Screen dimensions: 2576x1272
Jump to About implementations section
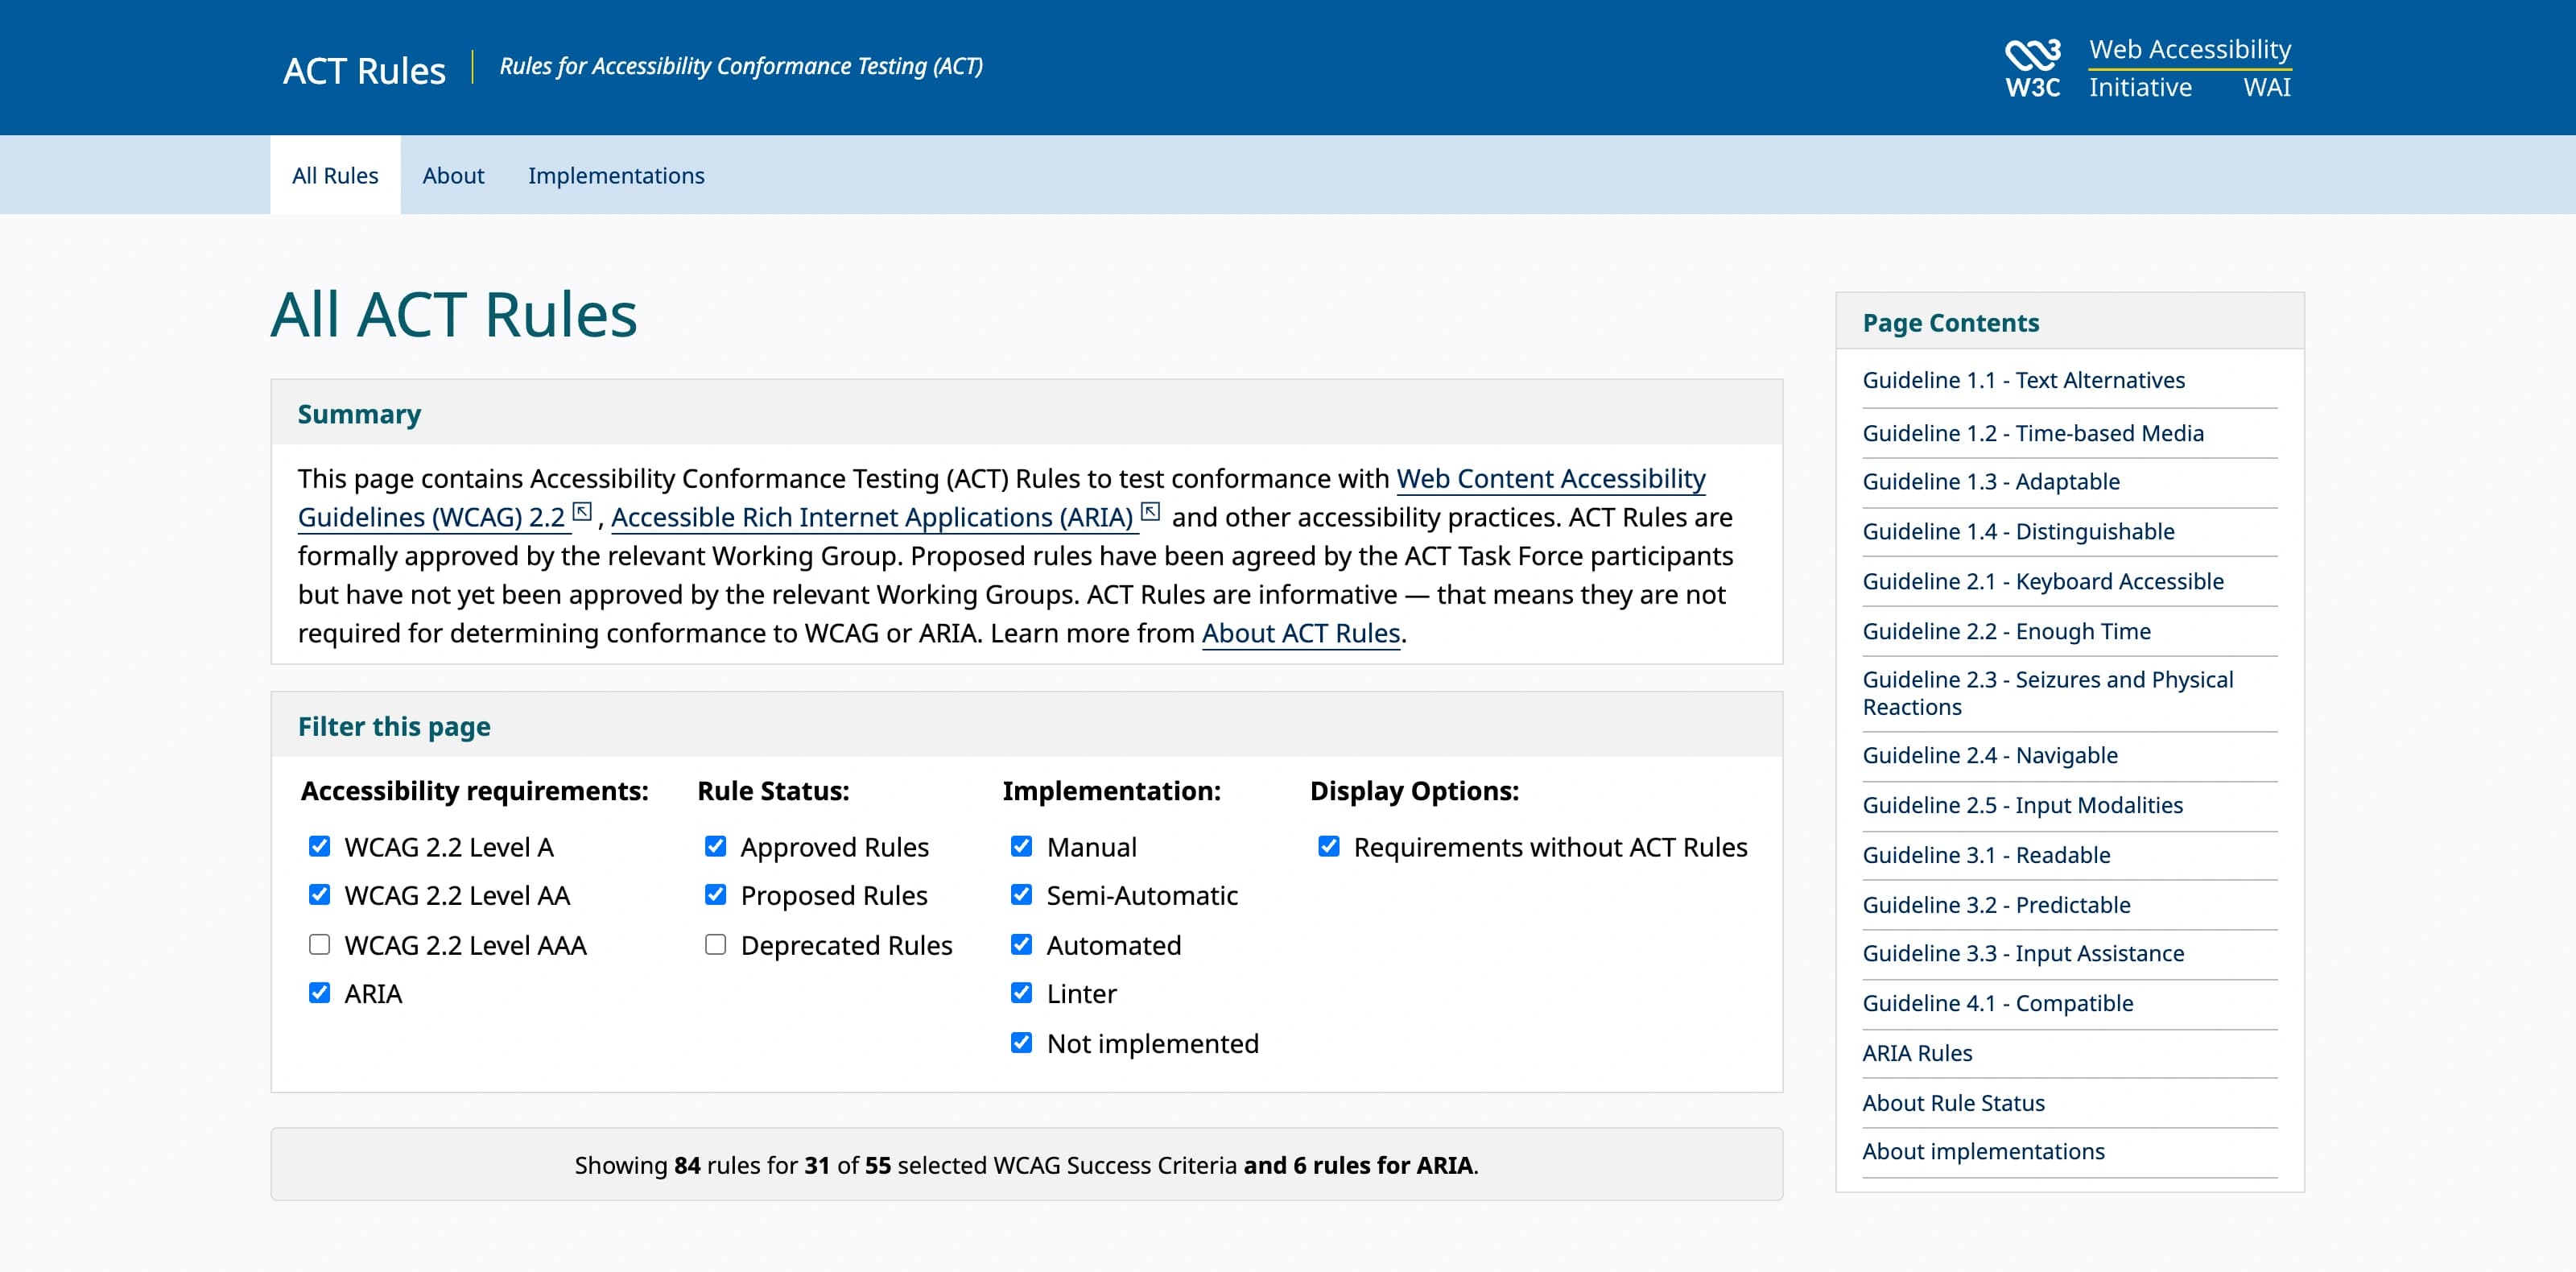coord(1983,1151)
